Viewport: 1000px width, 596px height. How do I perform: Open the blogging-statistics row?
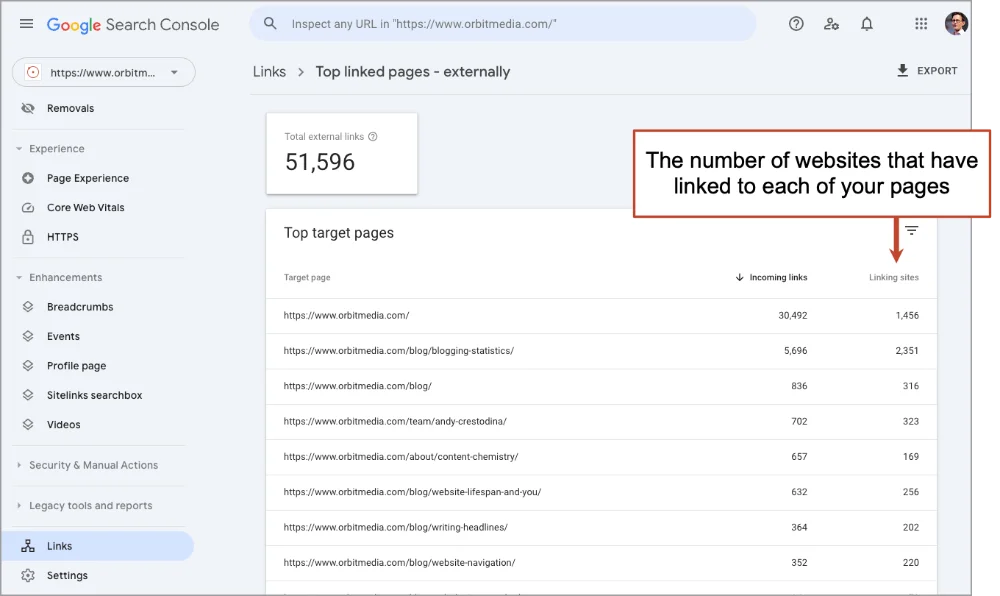[601, 351]
